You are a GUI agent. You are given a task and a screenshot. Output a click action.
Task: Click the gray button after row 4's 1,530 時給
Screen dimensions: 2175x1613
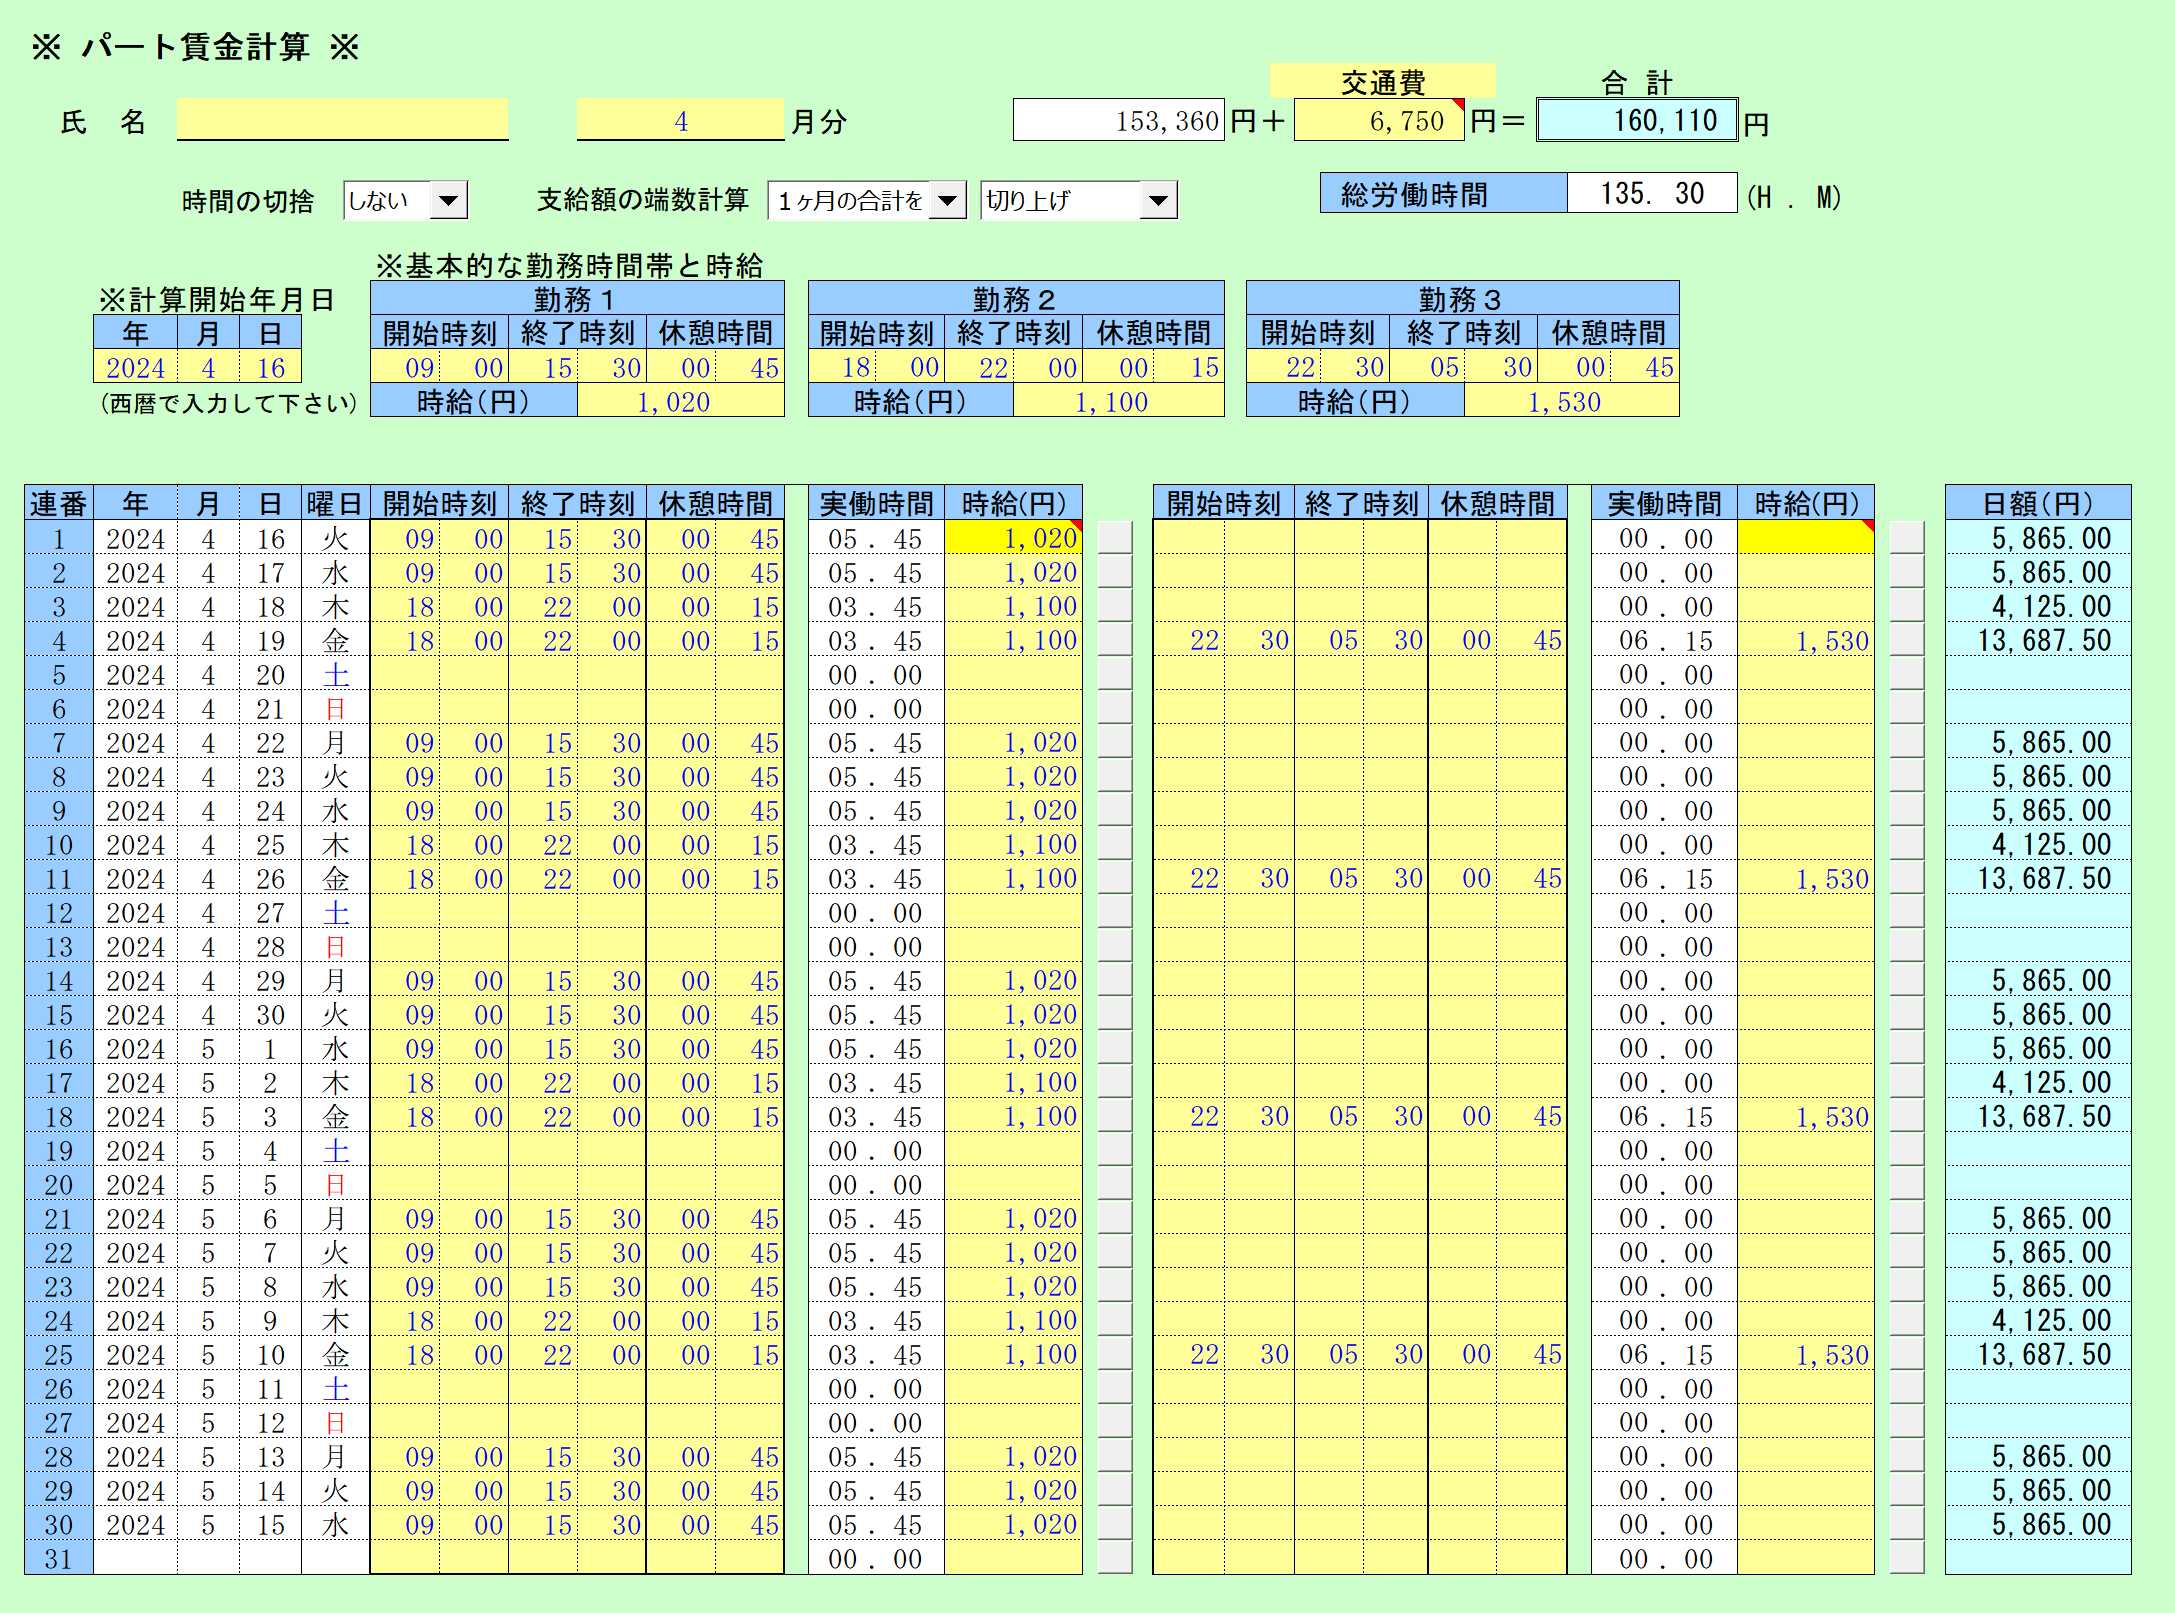1907,640
